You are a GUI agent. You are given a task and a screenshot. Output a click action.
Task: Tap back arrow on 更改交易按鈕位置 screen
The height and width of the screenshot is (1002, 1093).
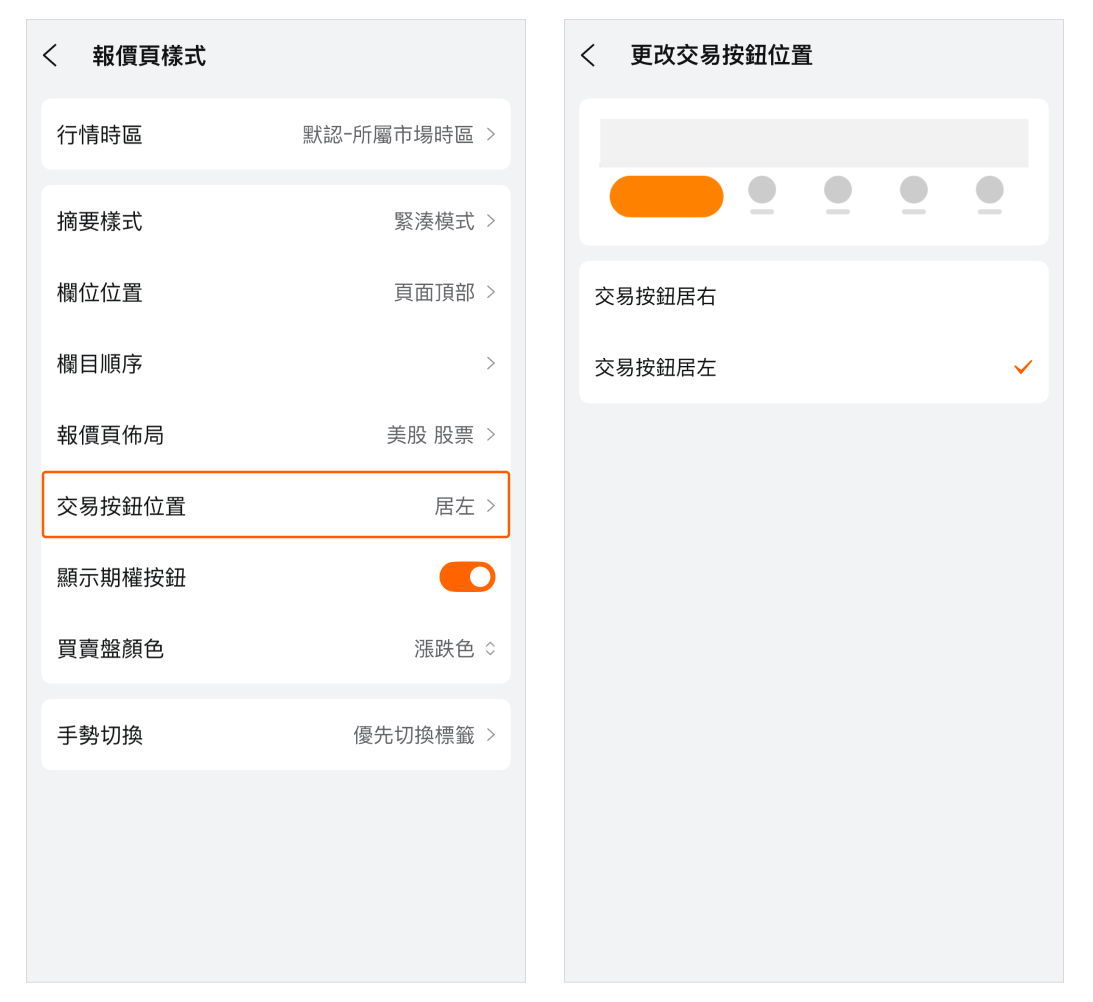click(588, 56)
